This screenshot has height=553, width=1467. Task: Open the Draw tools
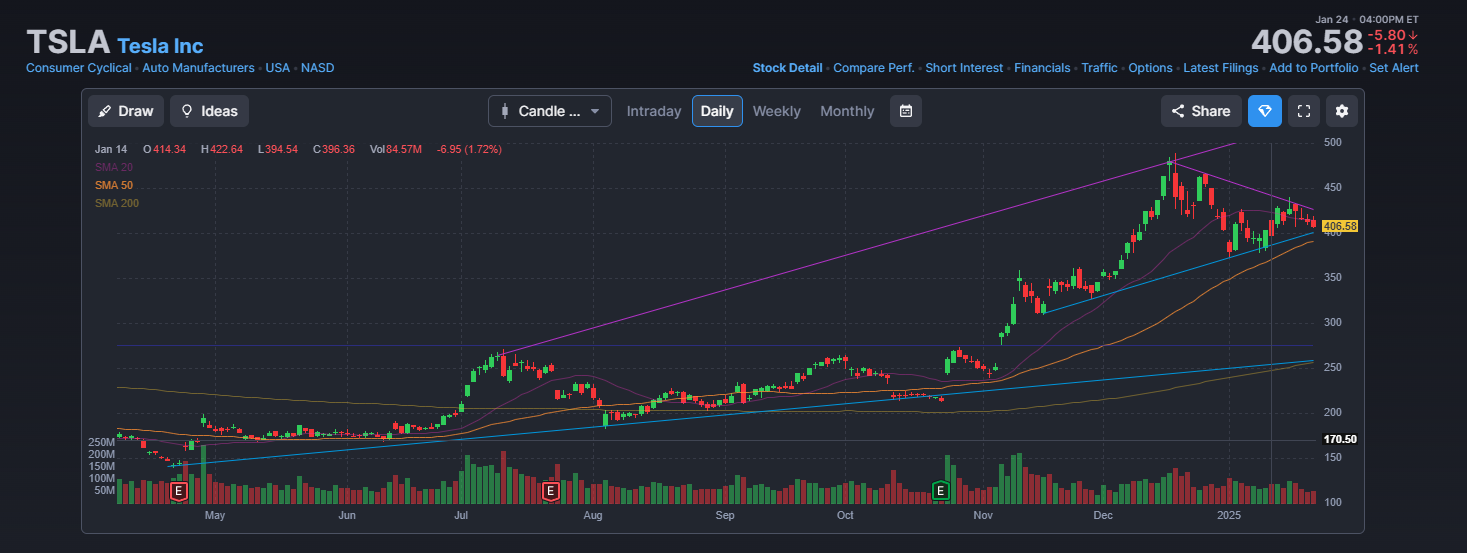click(126, 111)
